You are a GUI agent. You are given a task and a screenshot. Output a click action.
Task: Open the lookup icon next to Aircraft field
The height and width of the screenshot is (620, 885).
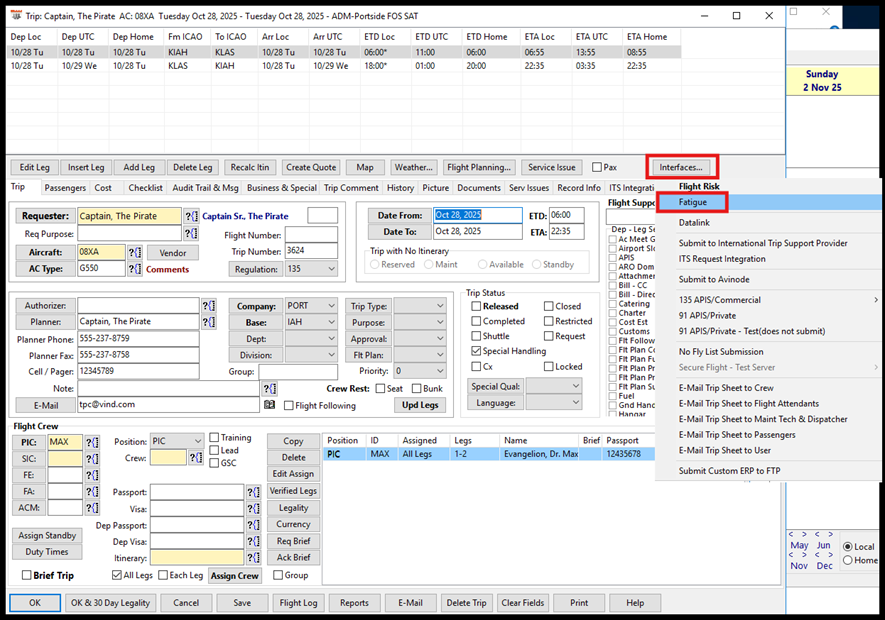tap(136, 252)
